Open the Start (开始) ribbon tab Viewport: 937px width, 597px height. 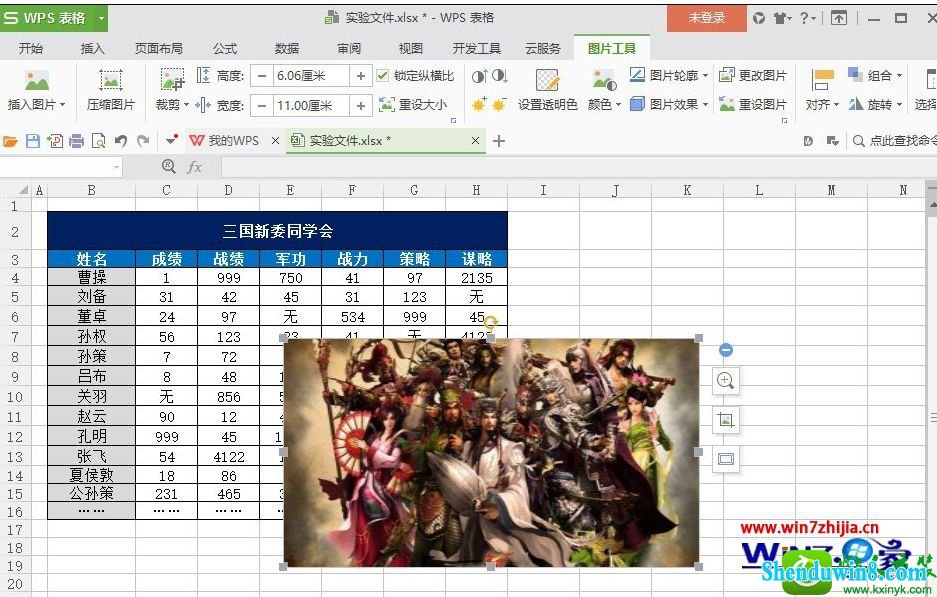[31, 48]
